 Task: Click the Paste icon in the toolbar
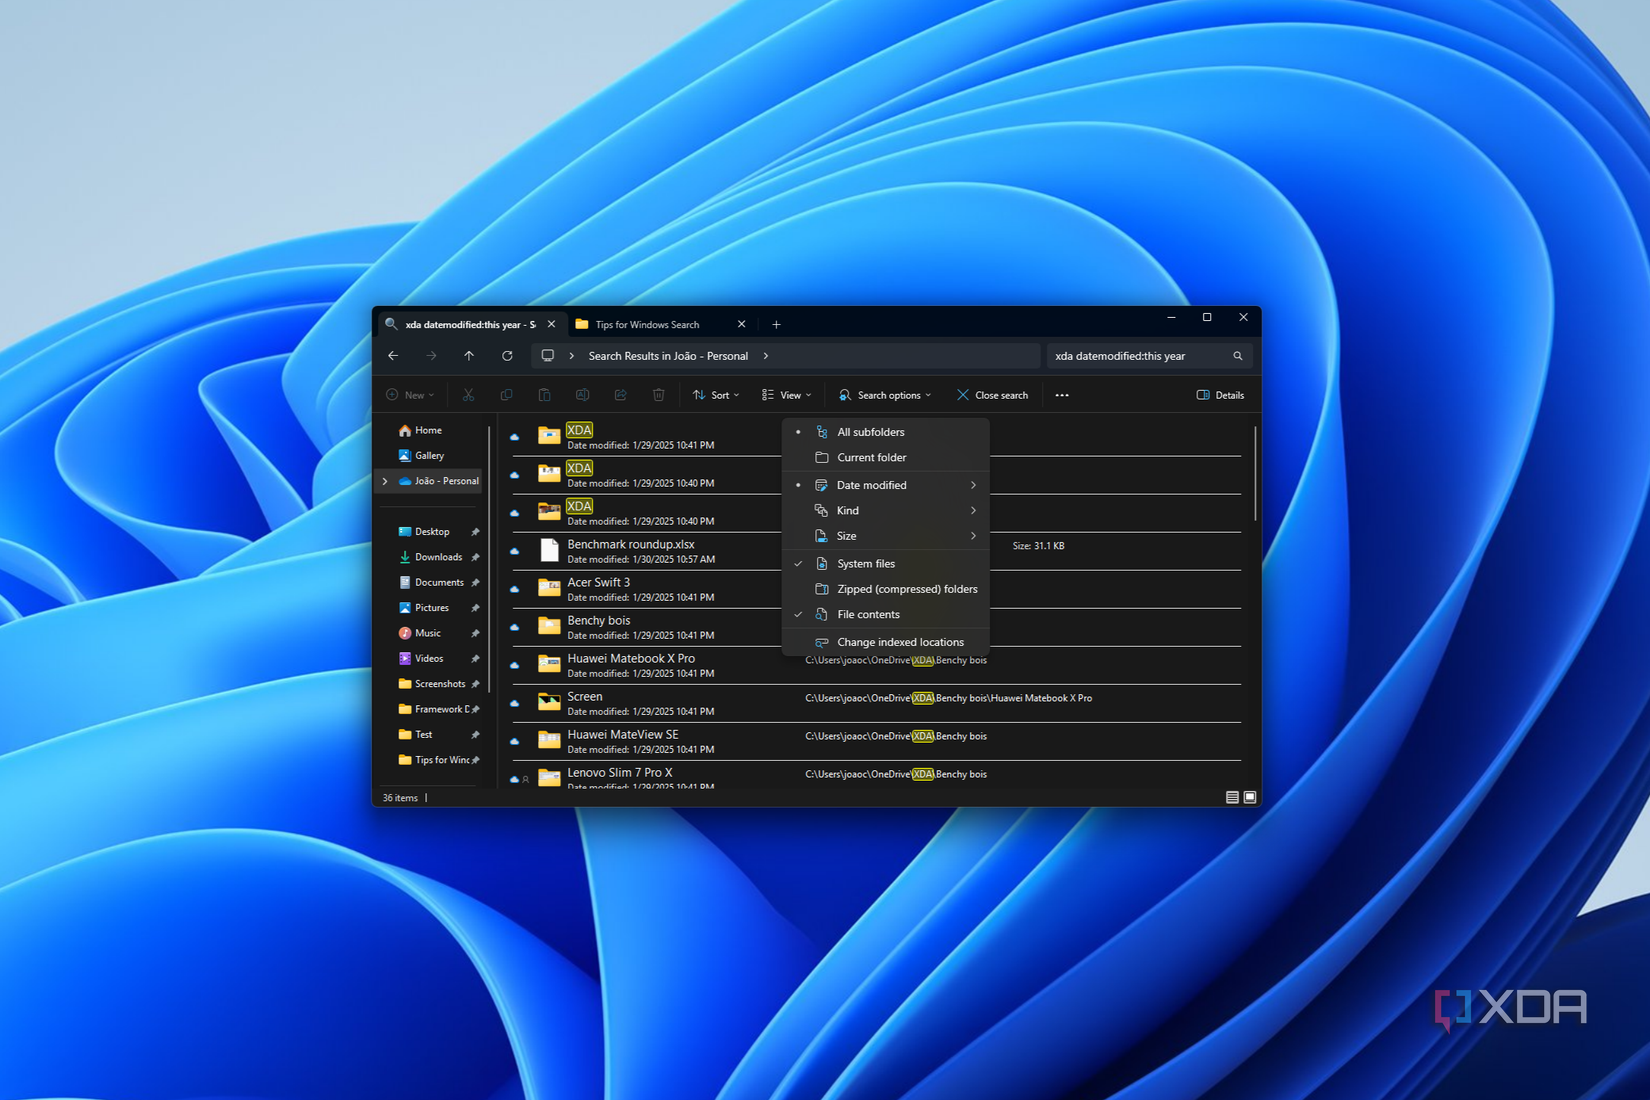(x=544, y=394)
